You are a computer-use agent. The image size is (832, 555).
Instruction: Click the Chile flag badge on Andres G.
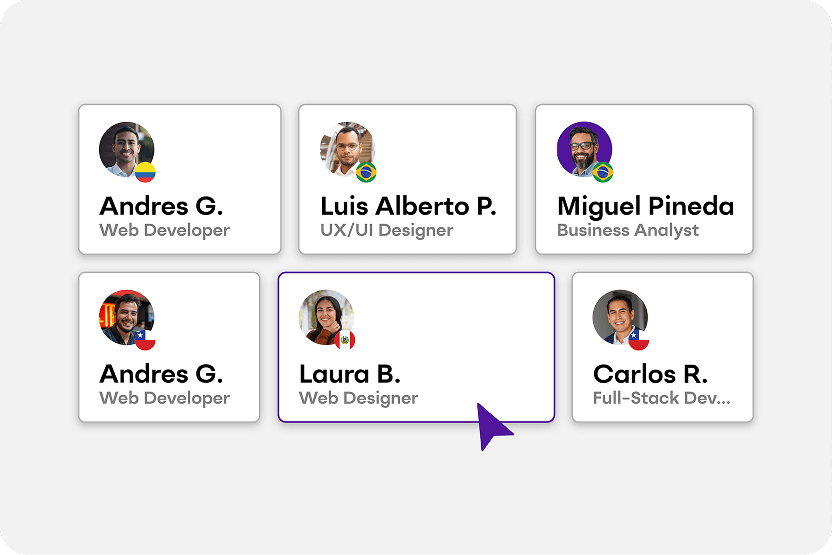[146, 340]
